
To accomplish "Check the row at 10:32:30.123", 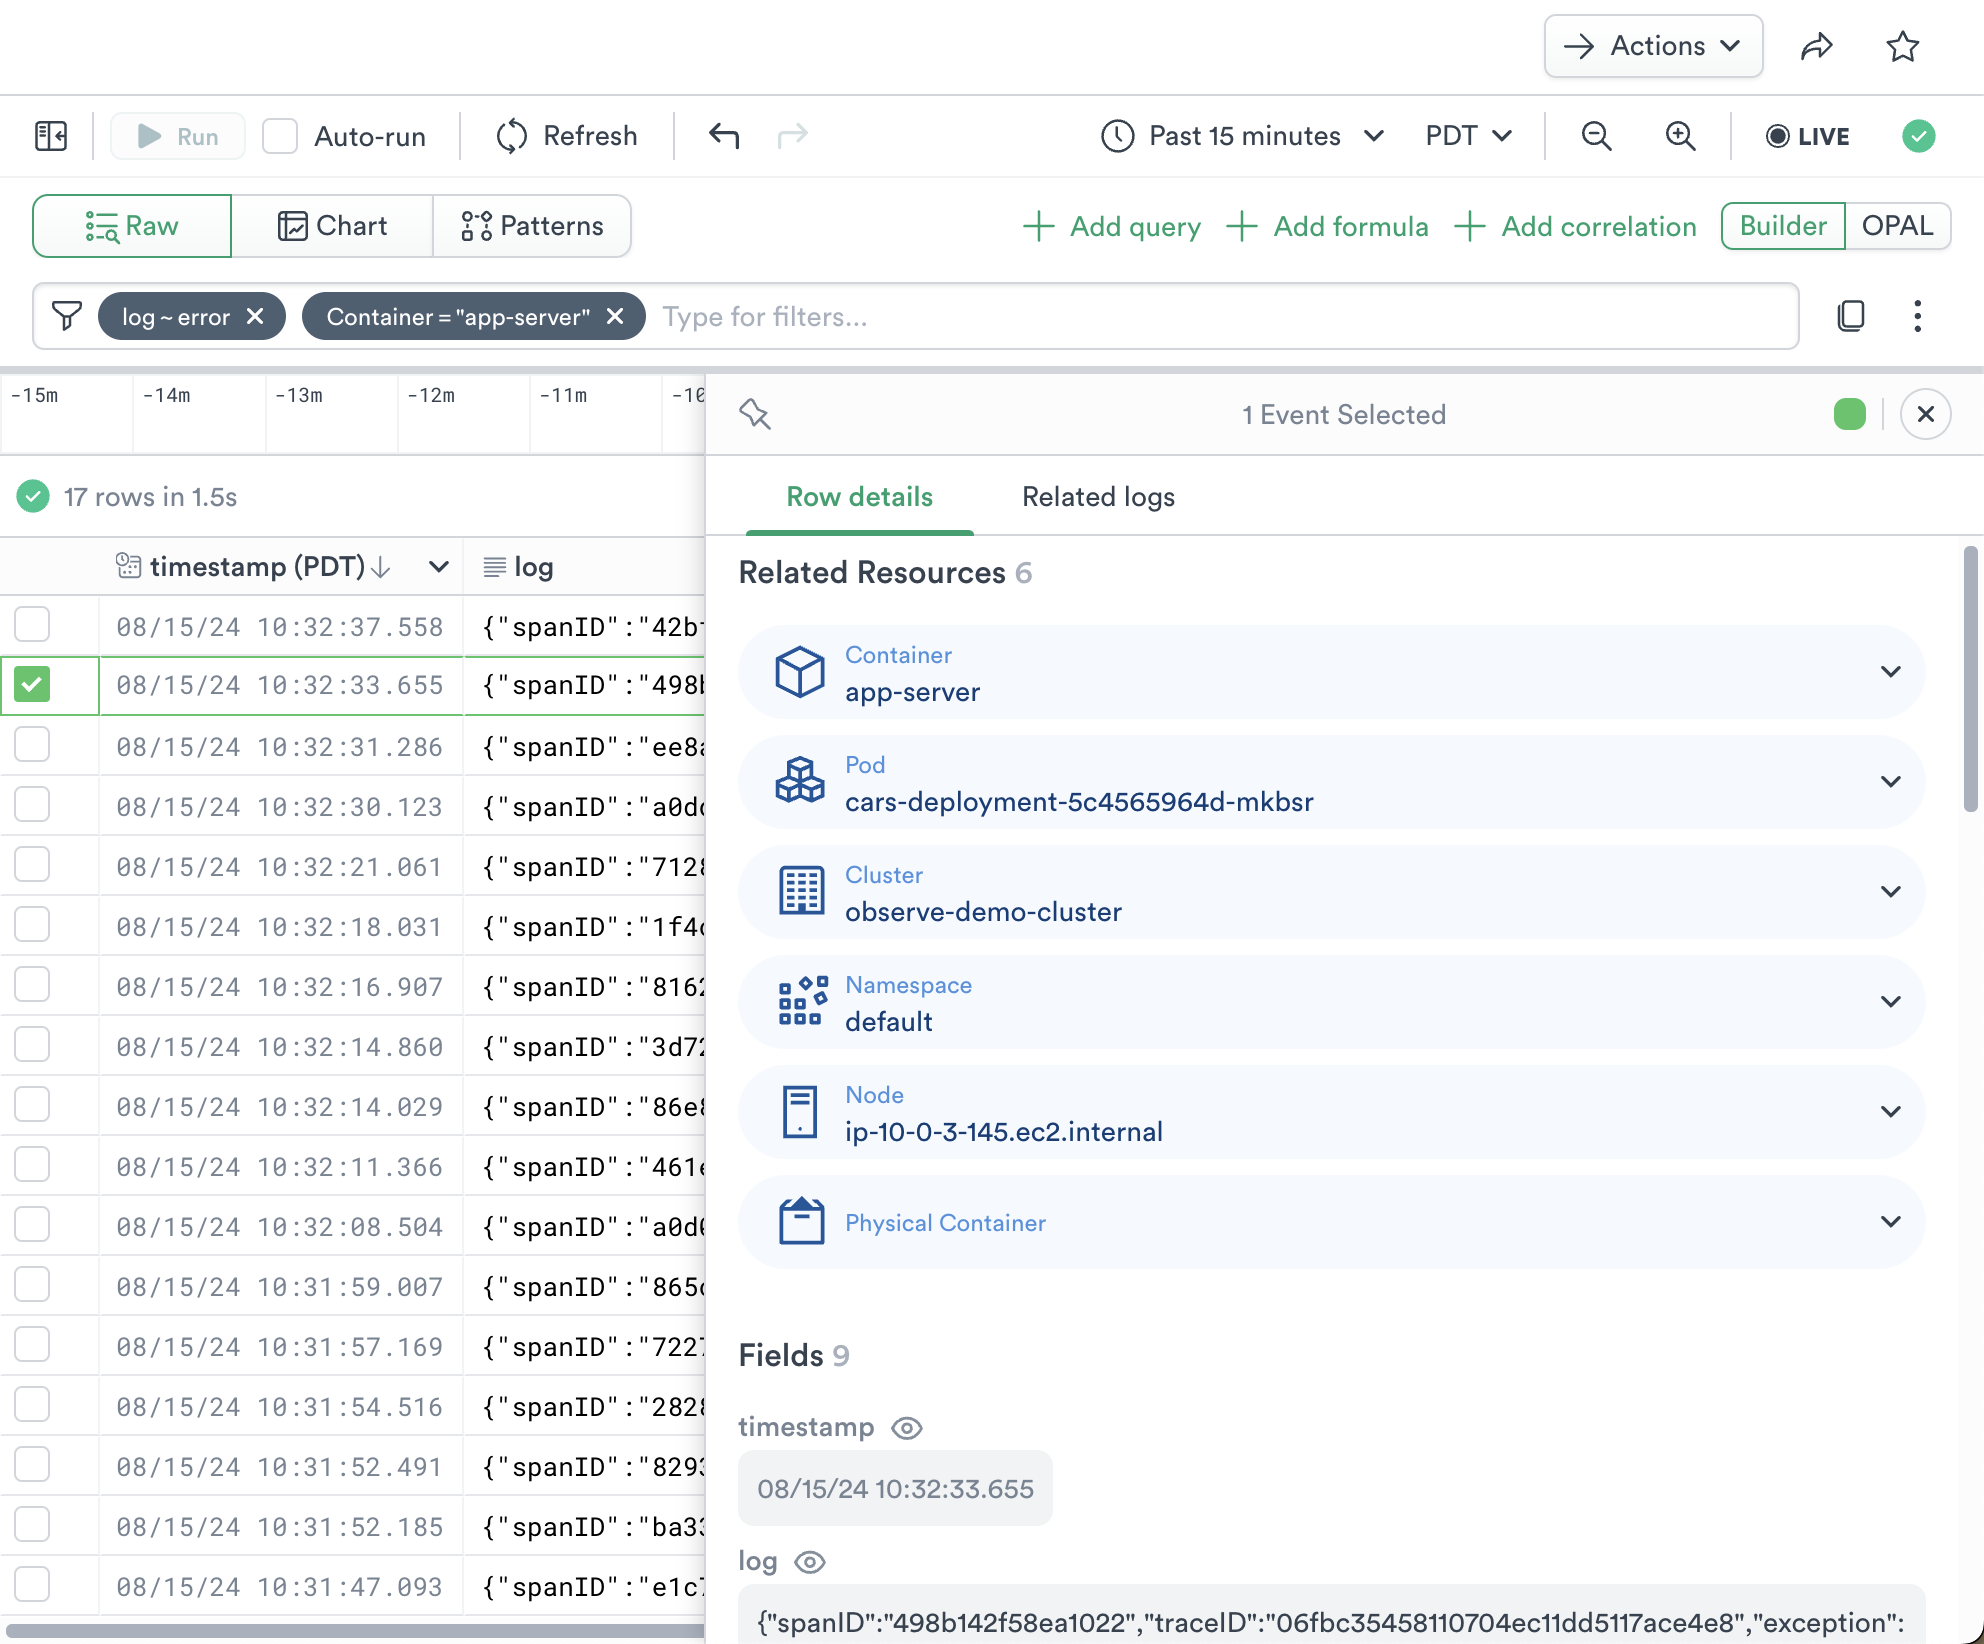I will 32,805.
